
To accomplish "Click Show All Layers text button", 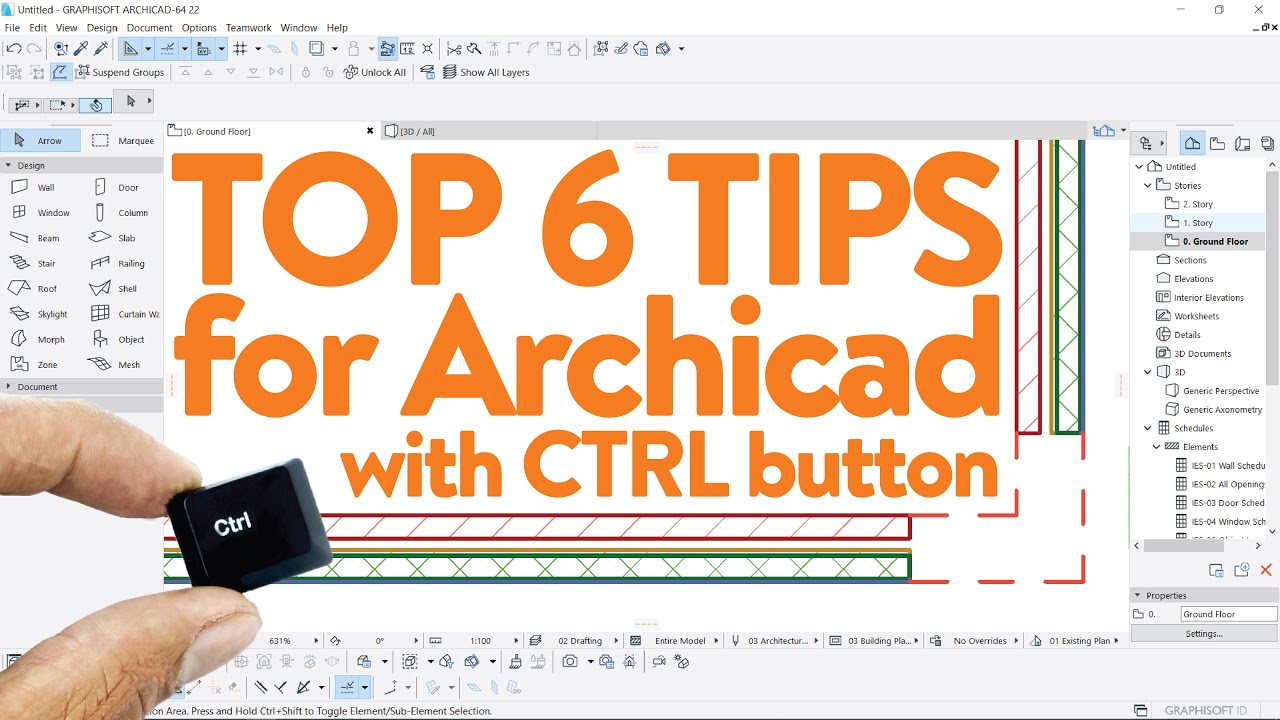I will (x=495, y=72).
